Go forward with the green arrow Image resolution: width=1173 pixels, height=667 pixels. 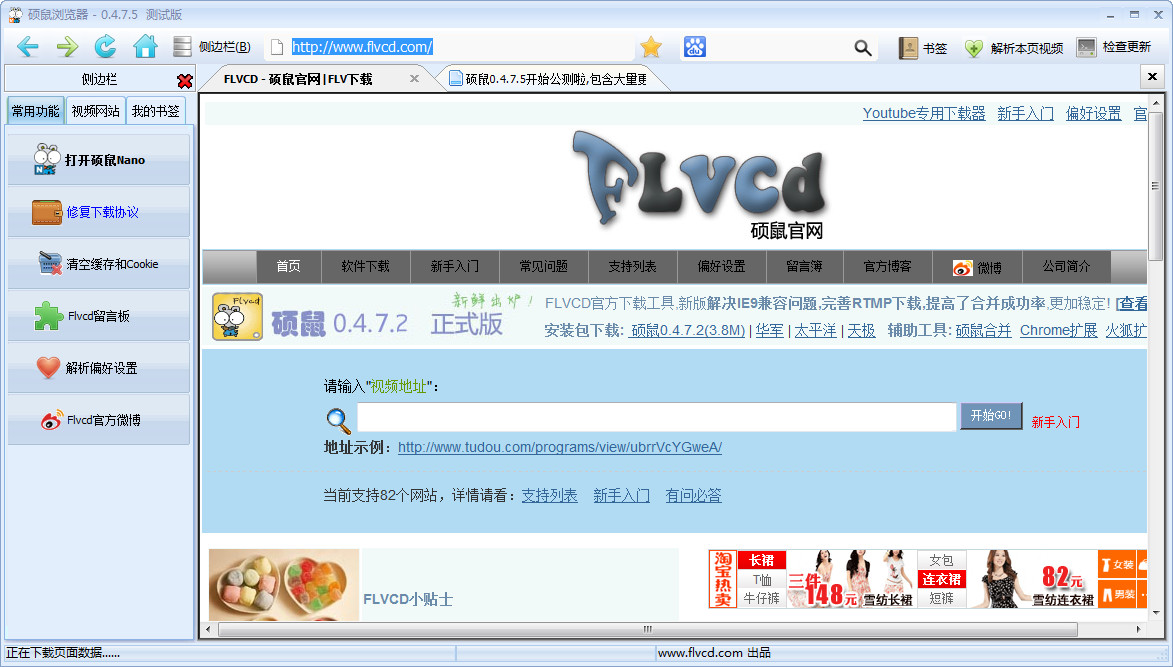coord(67,47)
